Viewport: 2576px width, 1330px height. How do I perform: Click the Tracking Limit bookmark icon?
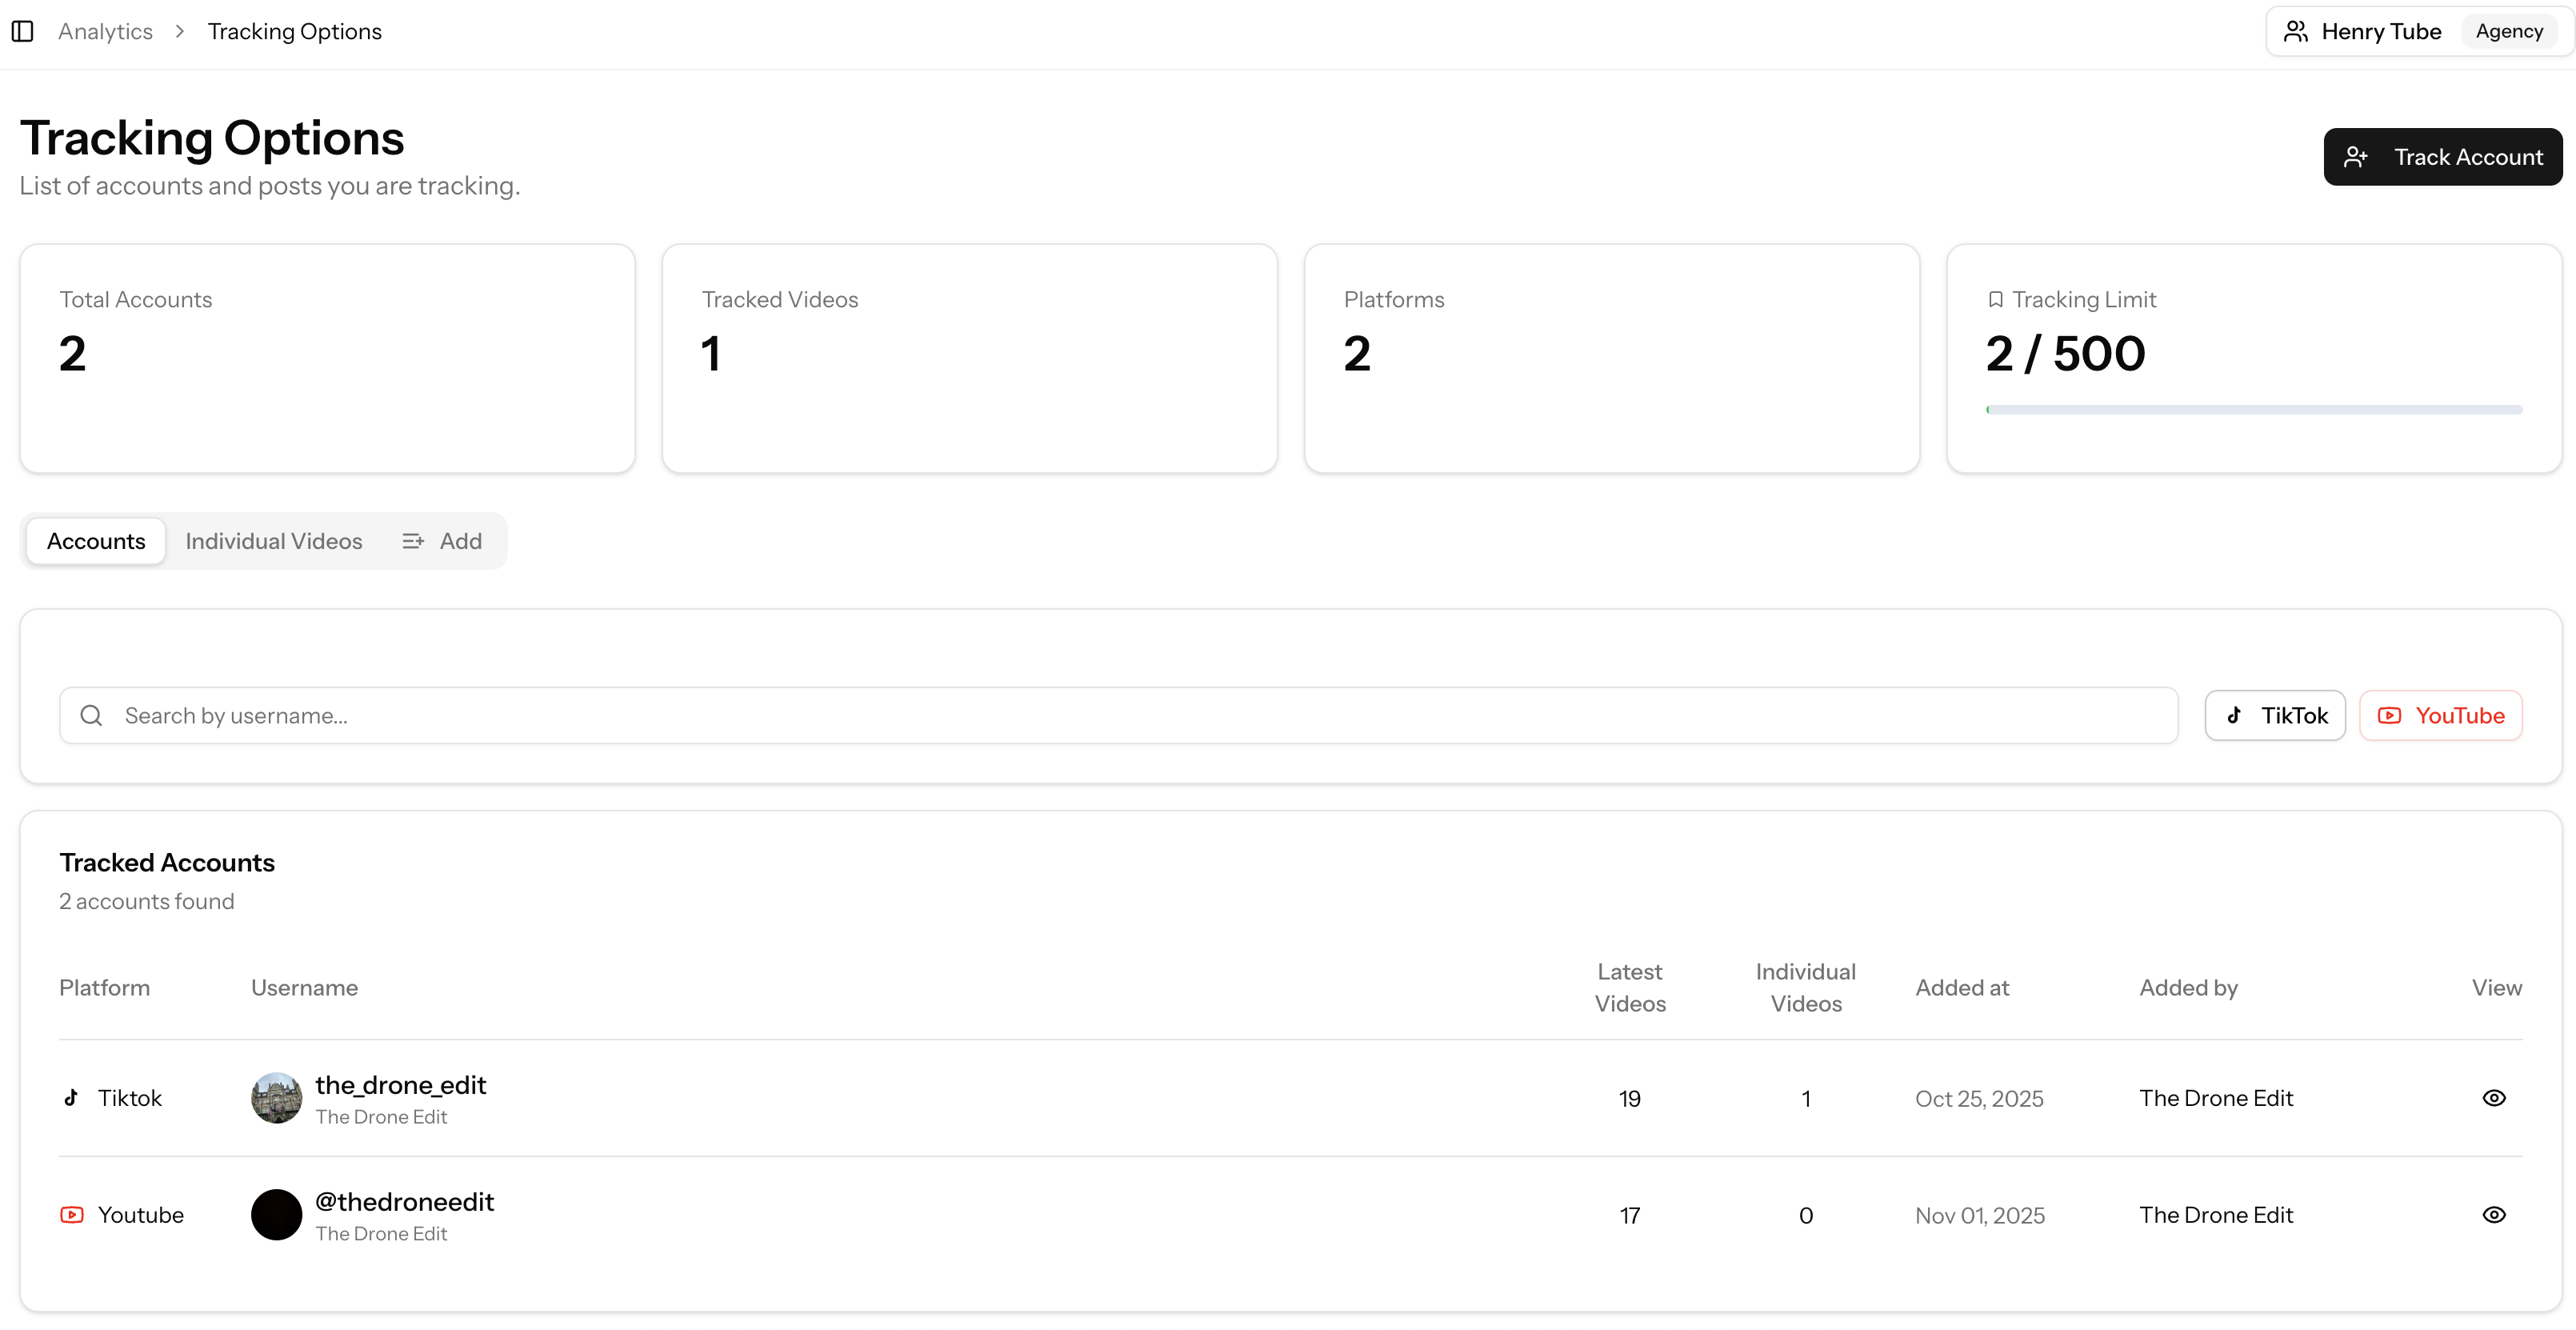click(1995, 299)
